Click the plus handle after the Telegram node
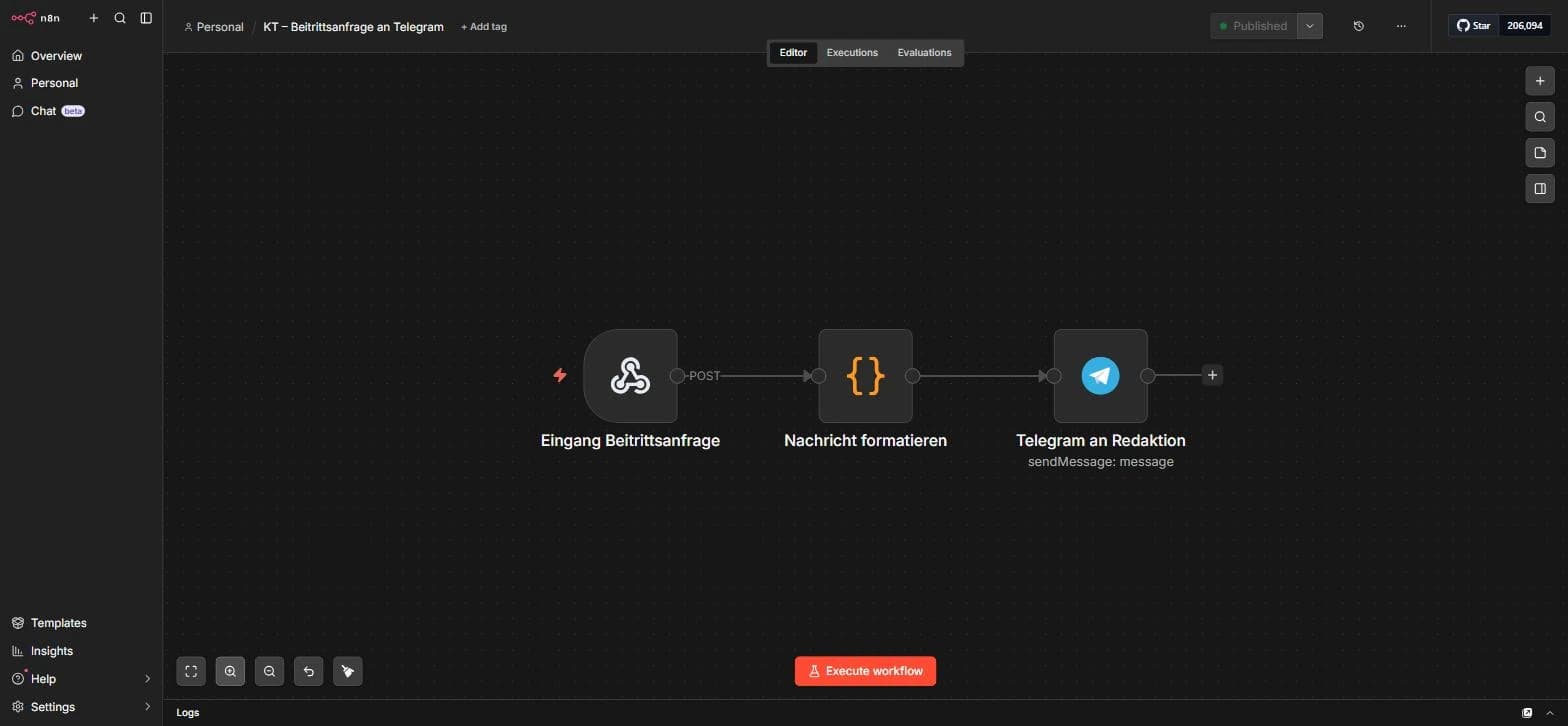The image size is (1568, 726). pyautogui.click(x=1212, y=375)
